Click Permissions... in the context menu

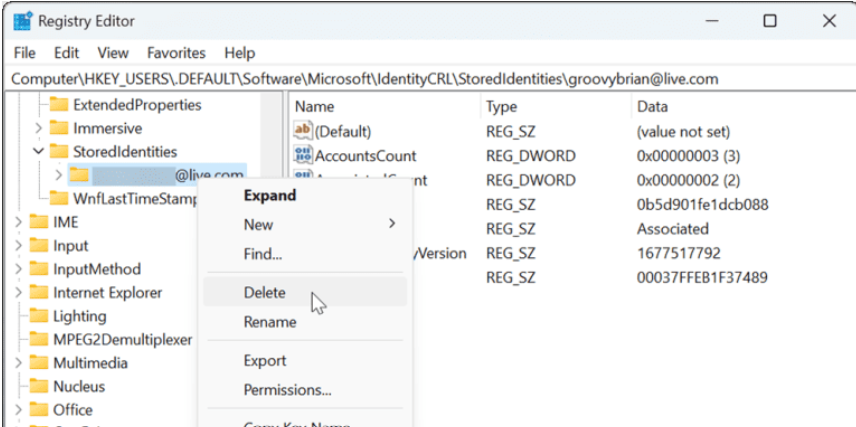tap(287, 390)
